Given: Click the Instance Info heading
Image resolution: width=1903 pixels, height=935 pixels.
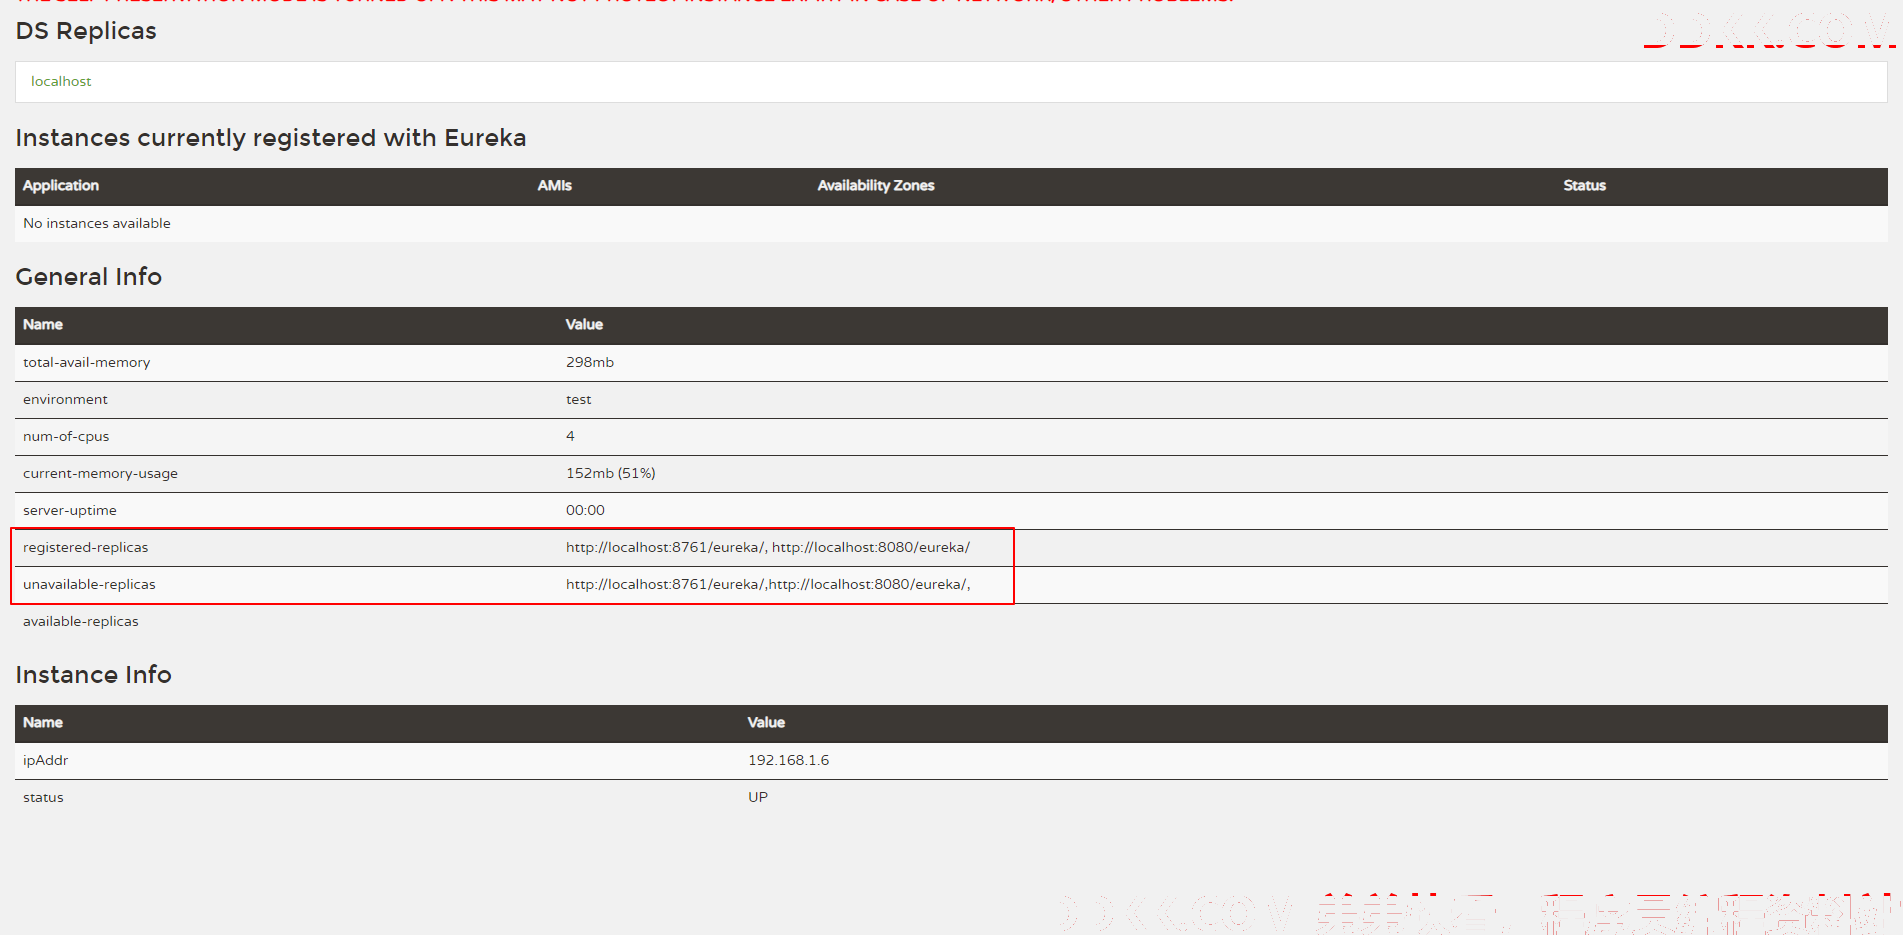Looking at the screenshot, I should click(93, 675).
